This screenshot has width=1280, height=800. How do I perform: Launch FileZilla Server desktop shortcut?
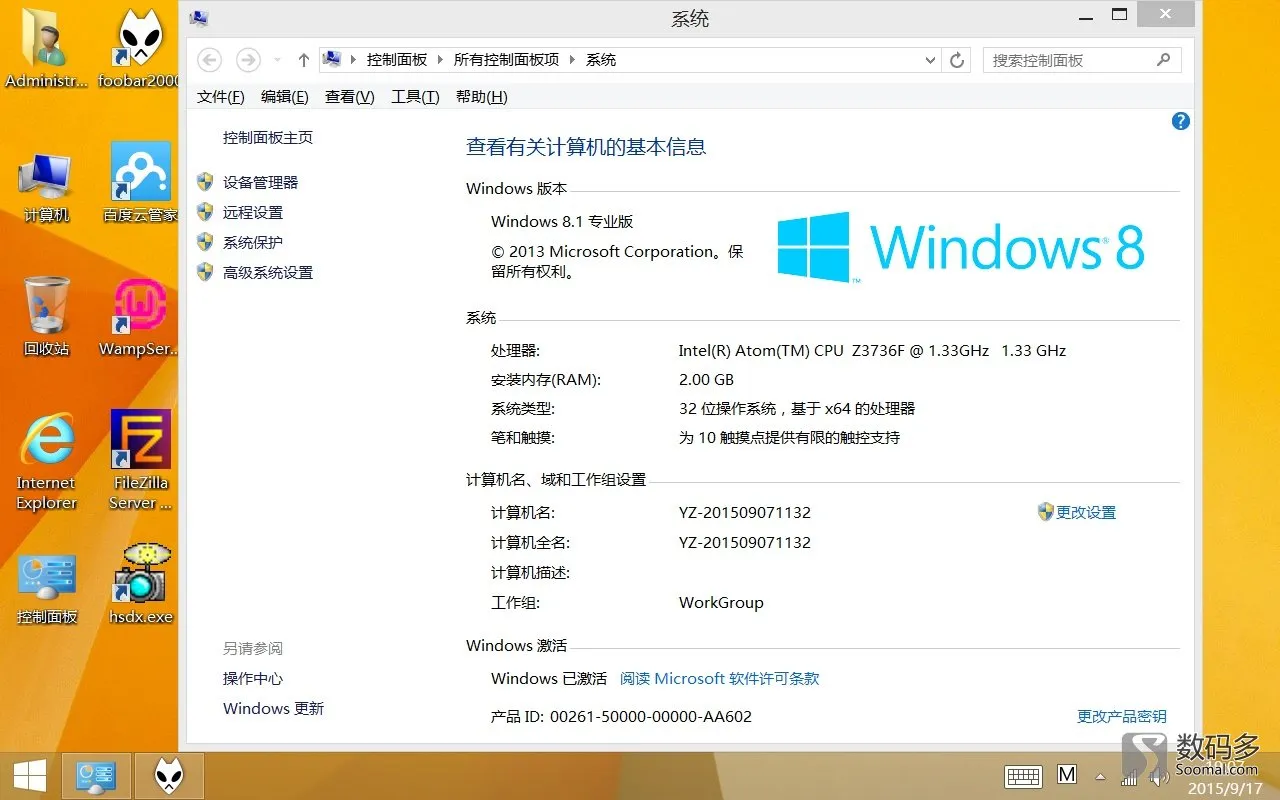(140, 461)
